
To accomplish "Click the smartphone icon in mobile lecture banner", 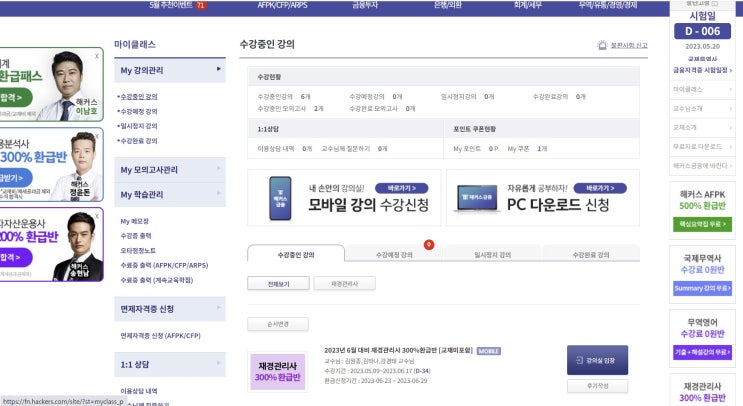I will pos(280,198).
